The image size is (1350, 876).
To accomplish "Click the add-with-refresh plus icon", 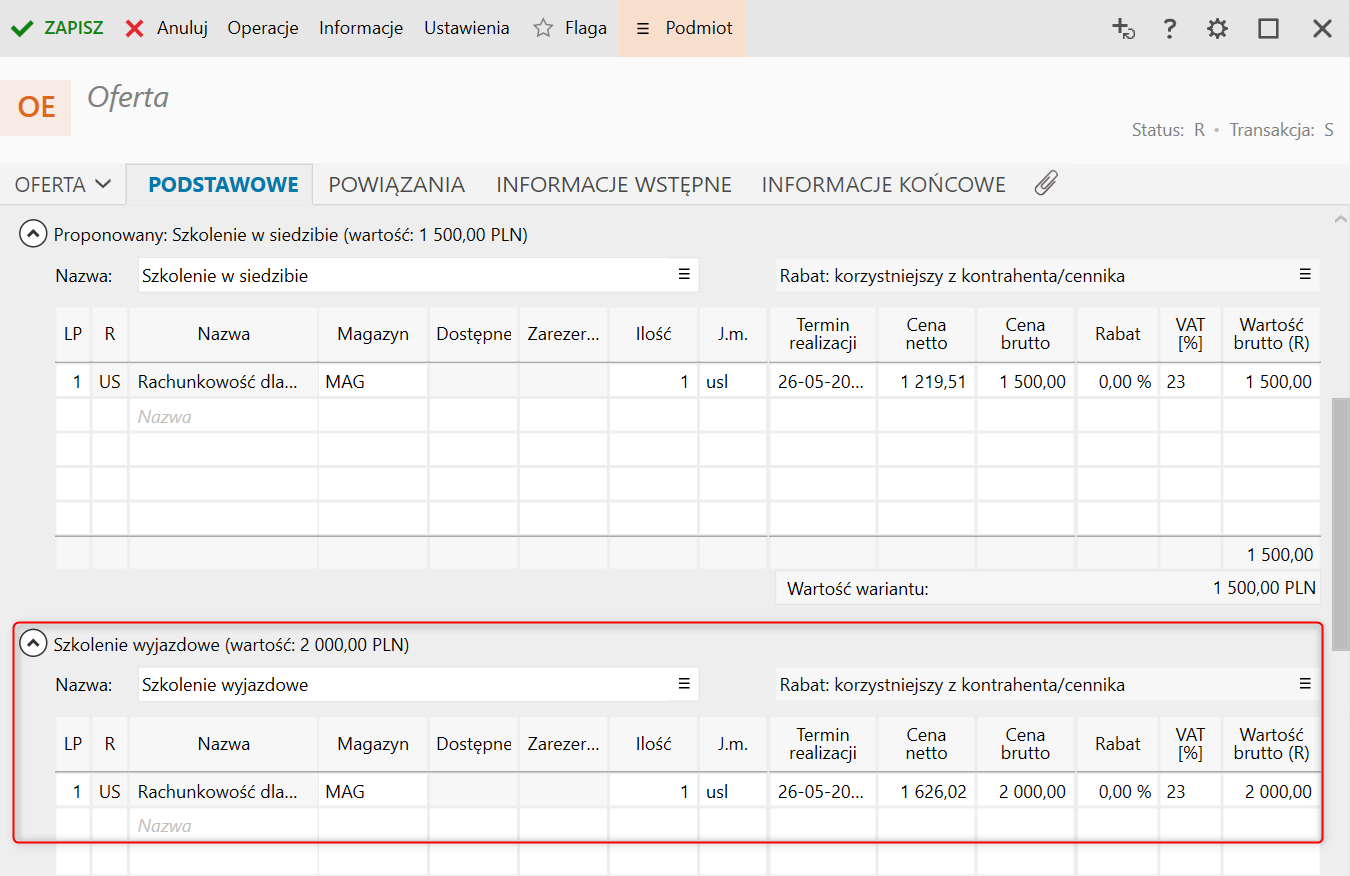I will click(x=1123, y=29).
